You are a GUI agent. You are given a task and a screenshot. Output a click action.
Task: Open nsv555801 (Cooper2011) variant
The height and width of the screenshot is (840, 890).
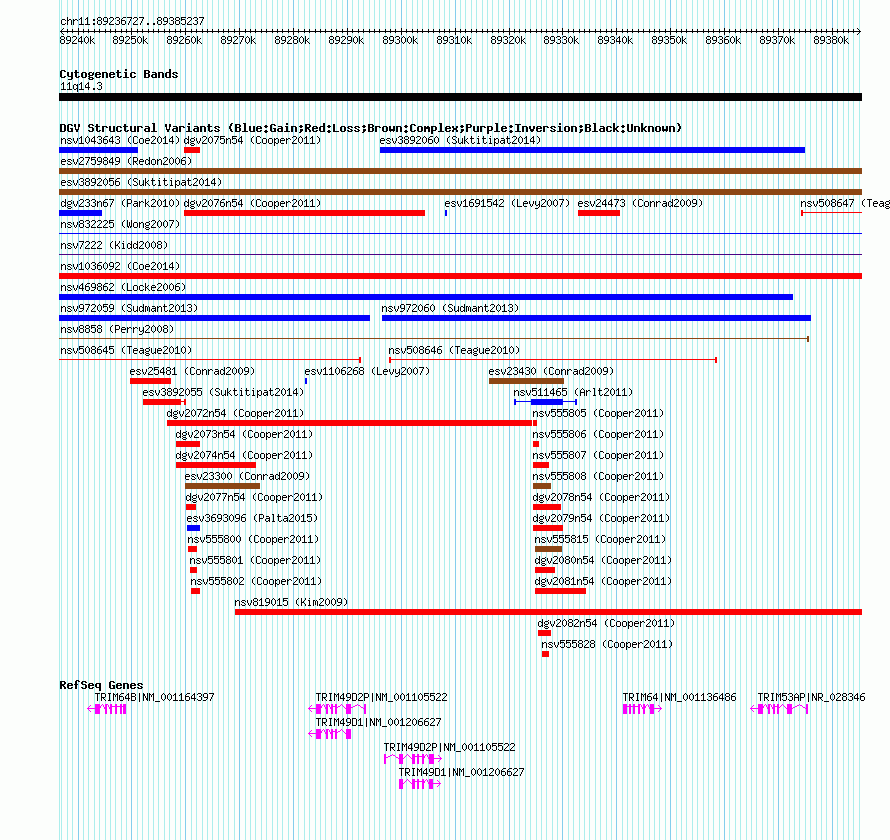pos(194,570)
